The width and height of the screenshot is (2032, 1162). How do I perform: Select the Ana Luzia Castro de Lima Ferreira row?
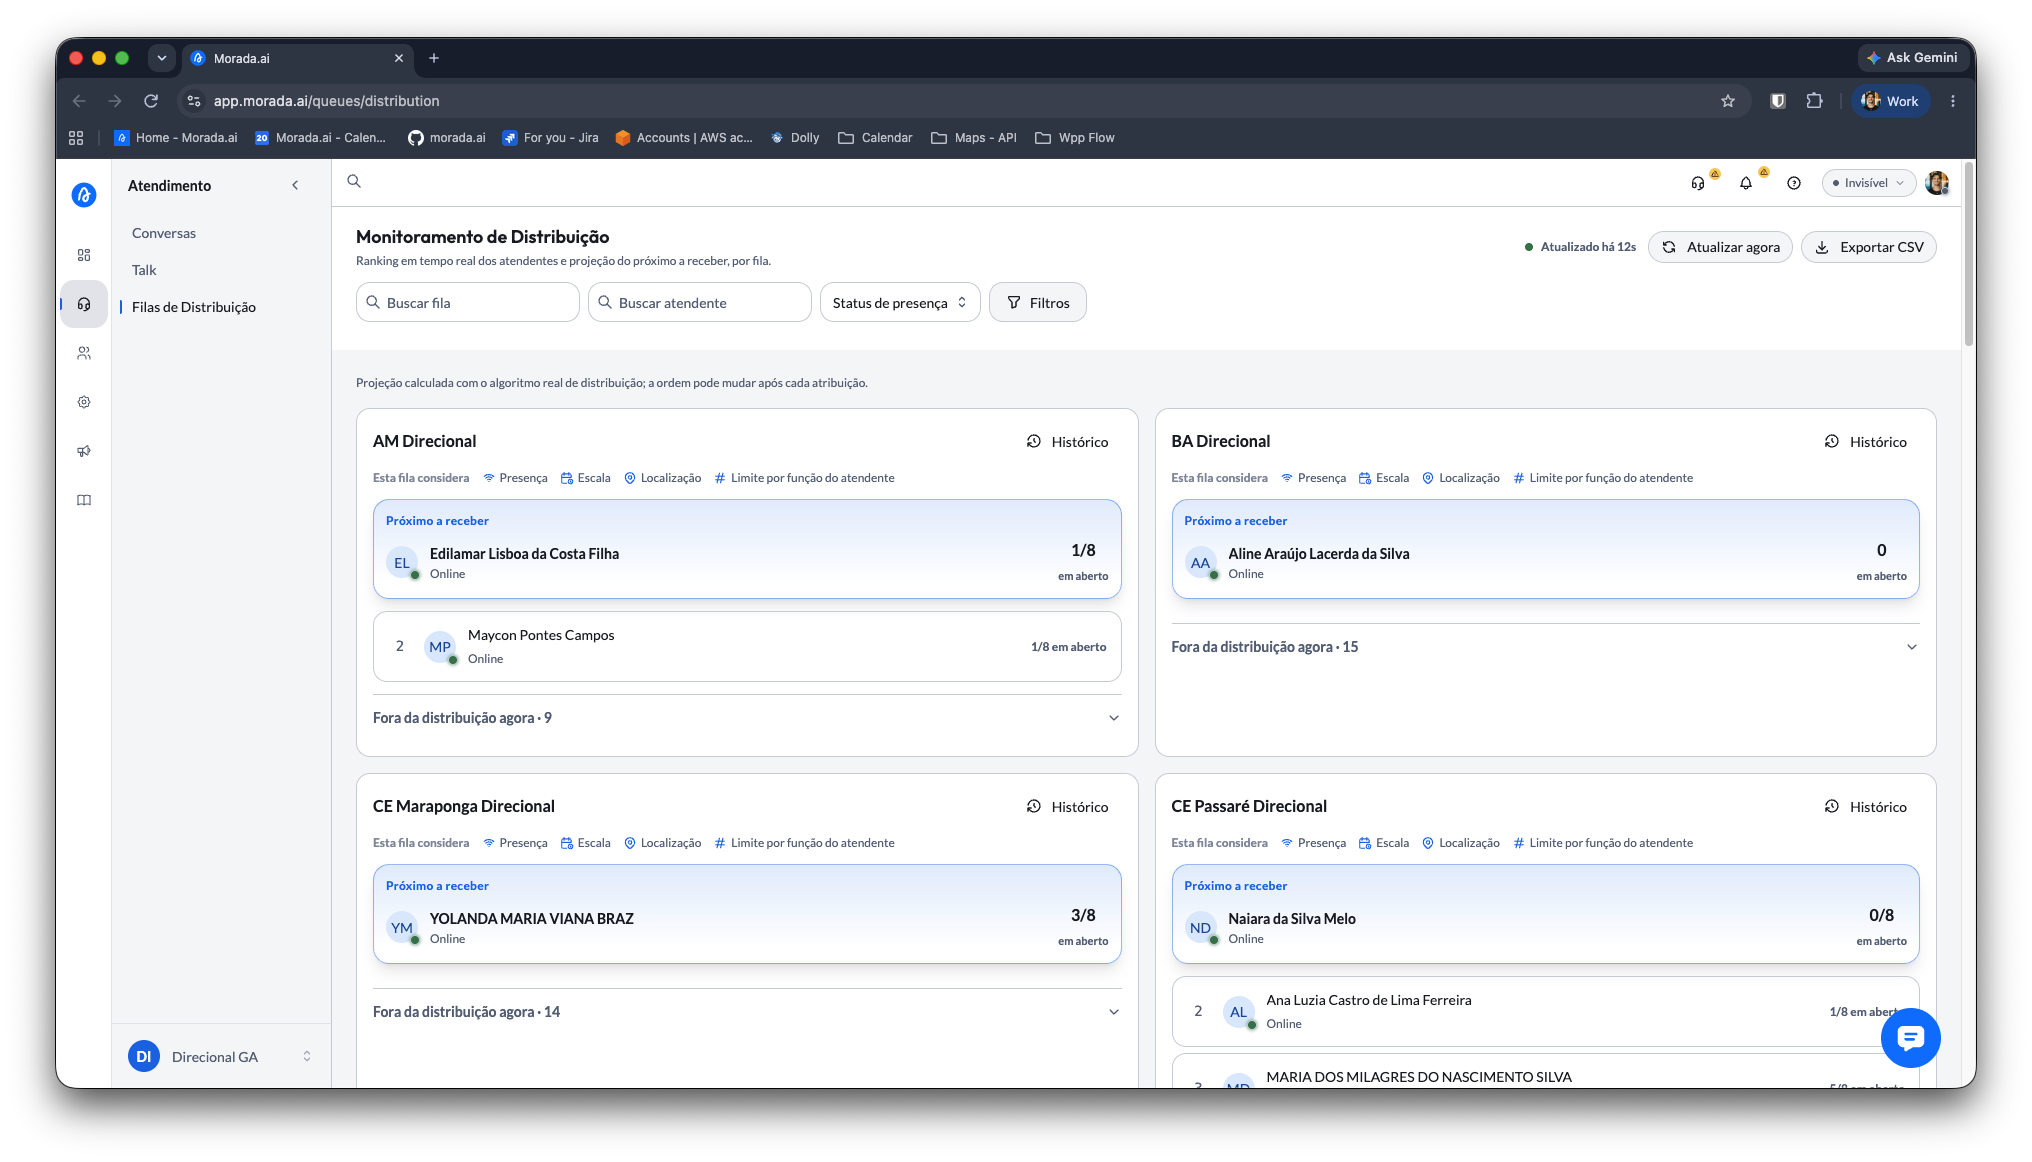1545,1011
